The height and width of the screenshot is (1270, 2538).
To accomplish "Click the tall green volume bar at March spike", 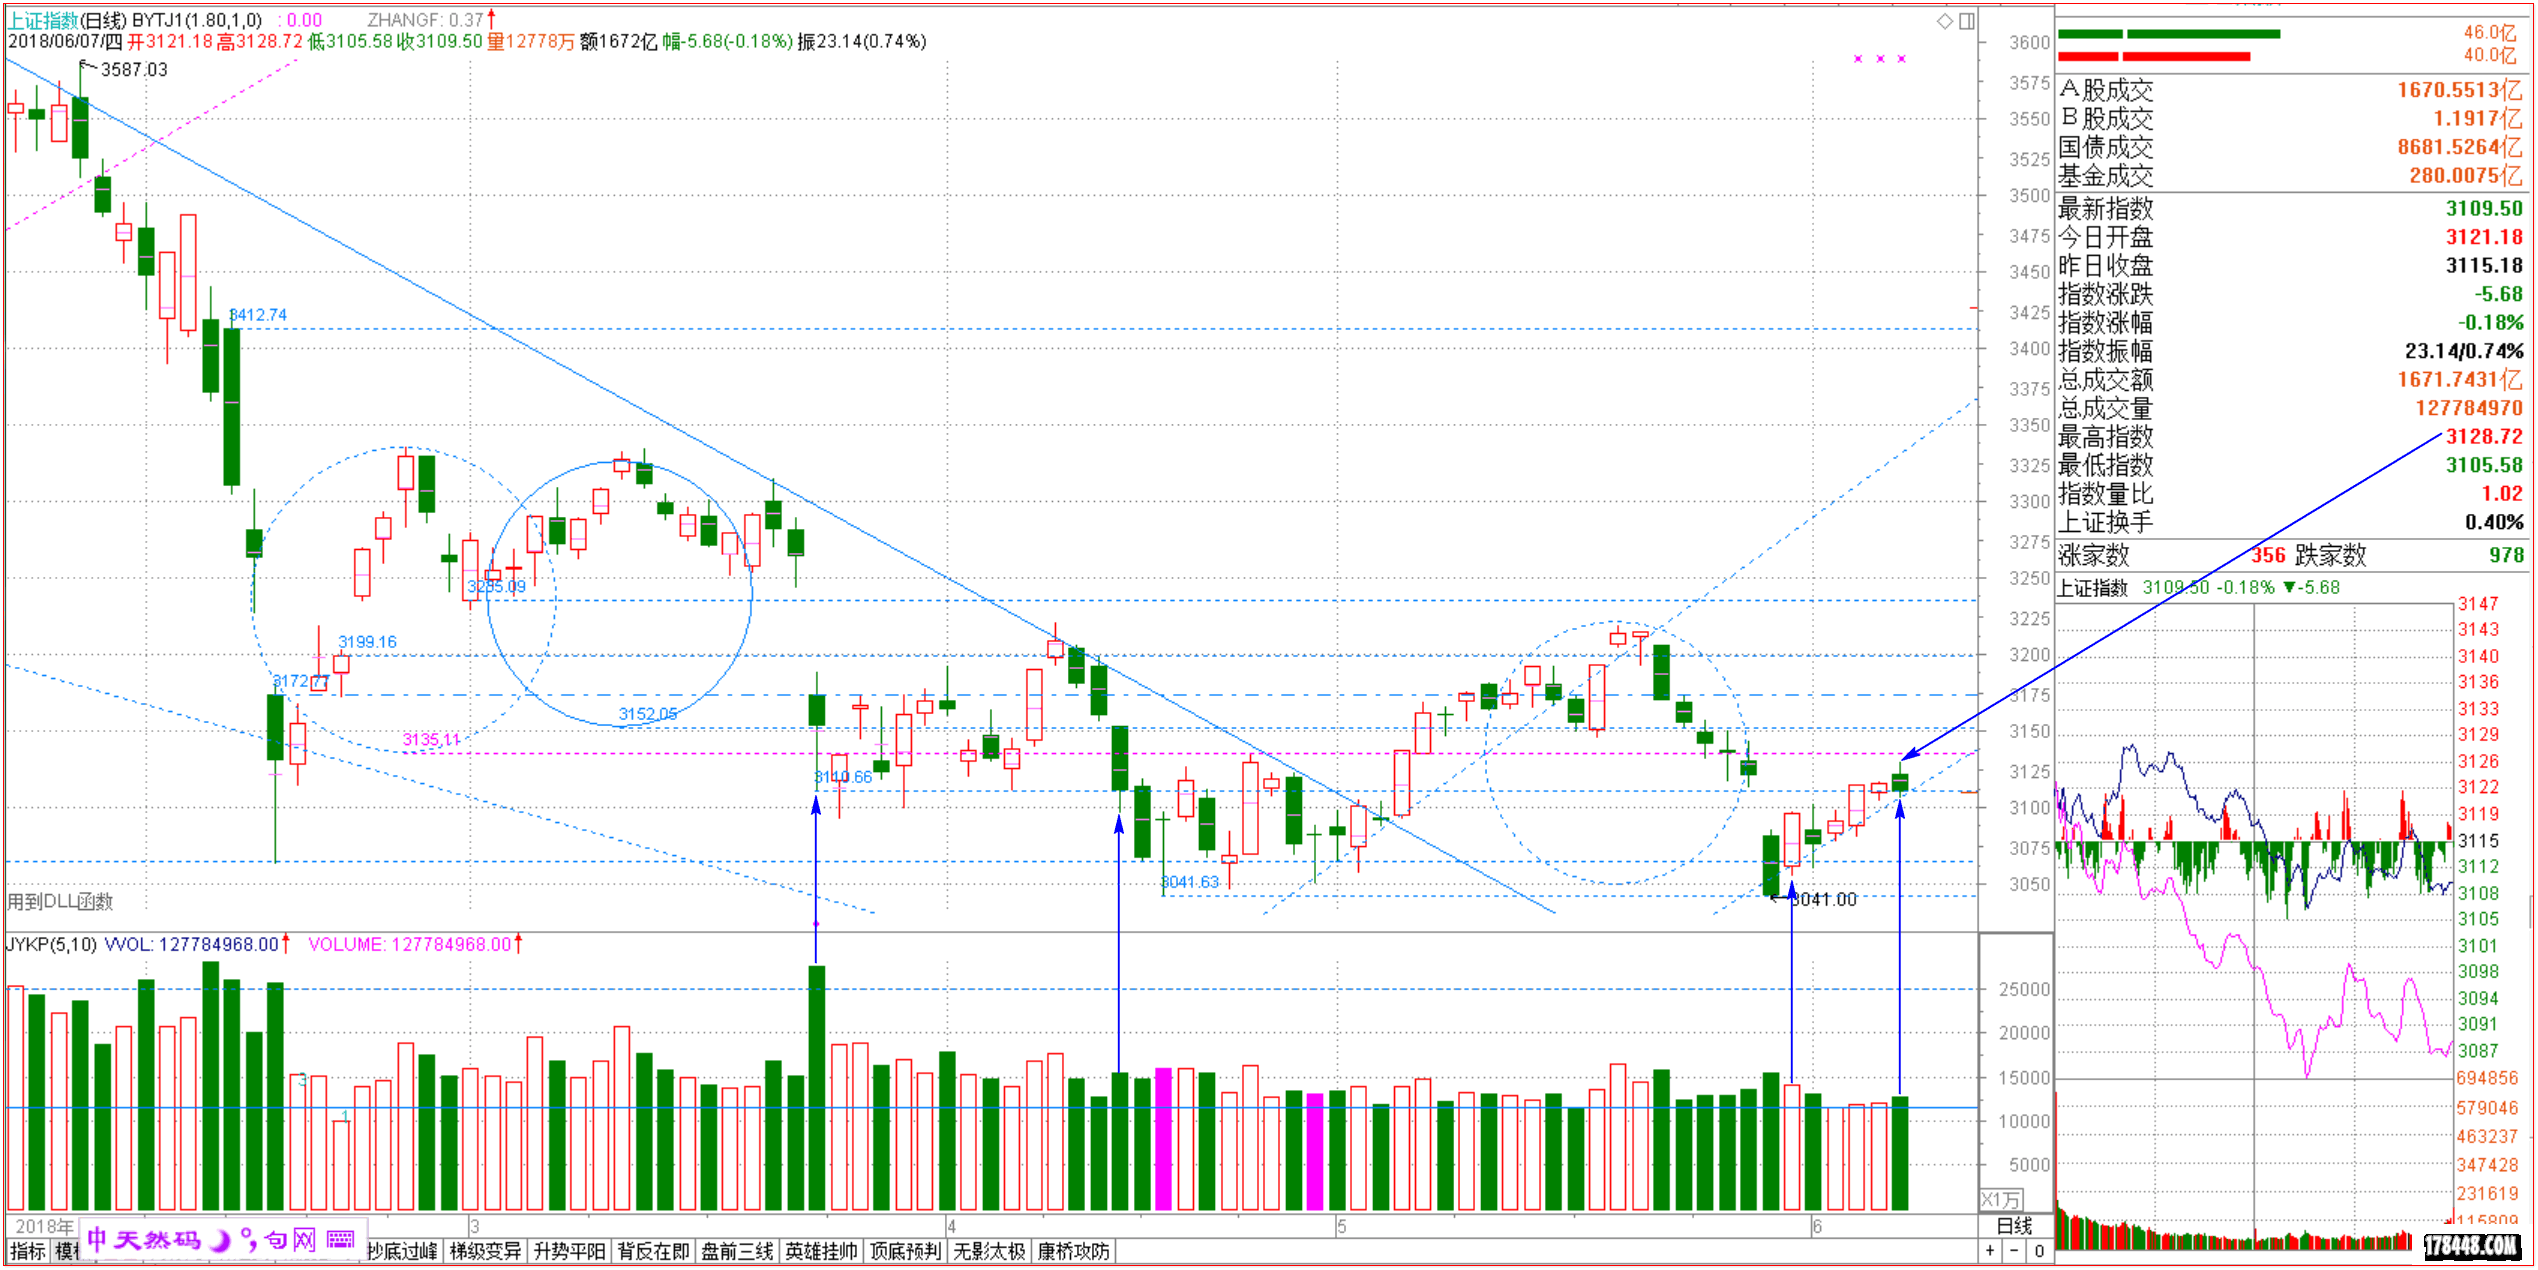I will coord(817,1088).
